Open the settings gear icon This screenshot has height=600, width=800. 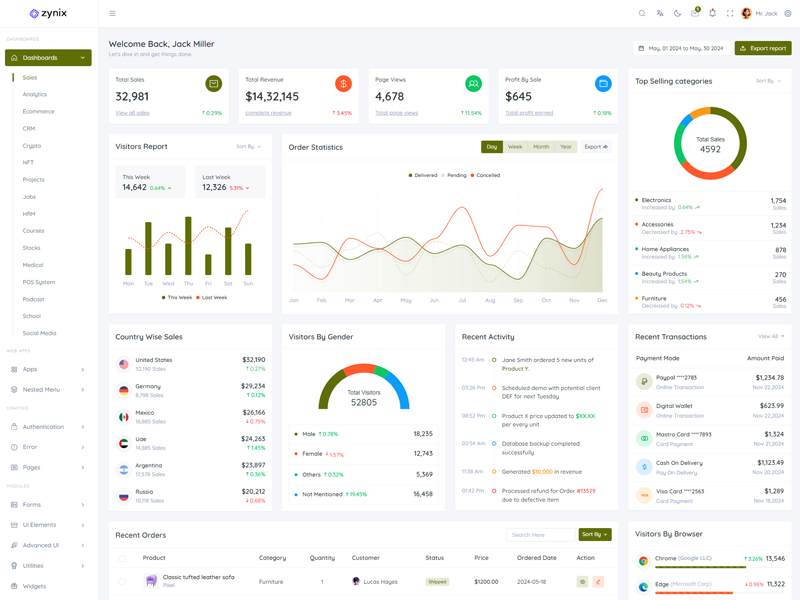pyautogui.click(x=788, y=13)
